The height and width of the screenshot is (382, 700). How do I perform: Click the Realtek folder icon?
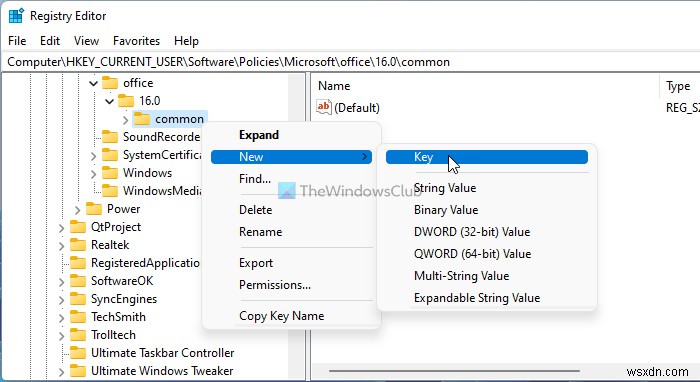click(x=78, y=245)
